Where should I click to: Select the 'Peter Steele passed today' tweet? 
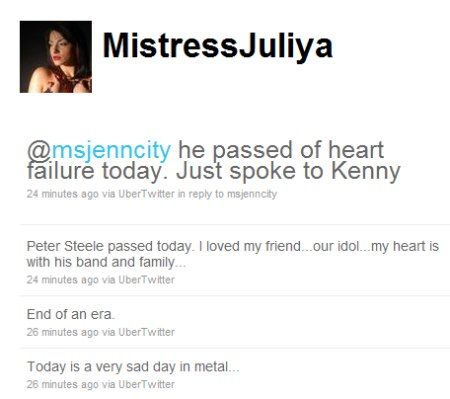click(x=233, y=254)
